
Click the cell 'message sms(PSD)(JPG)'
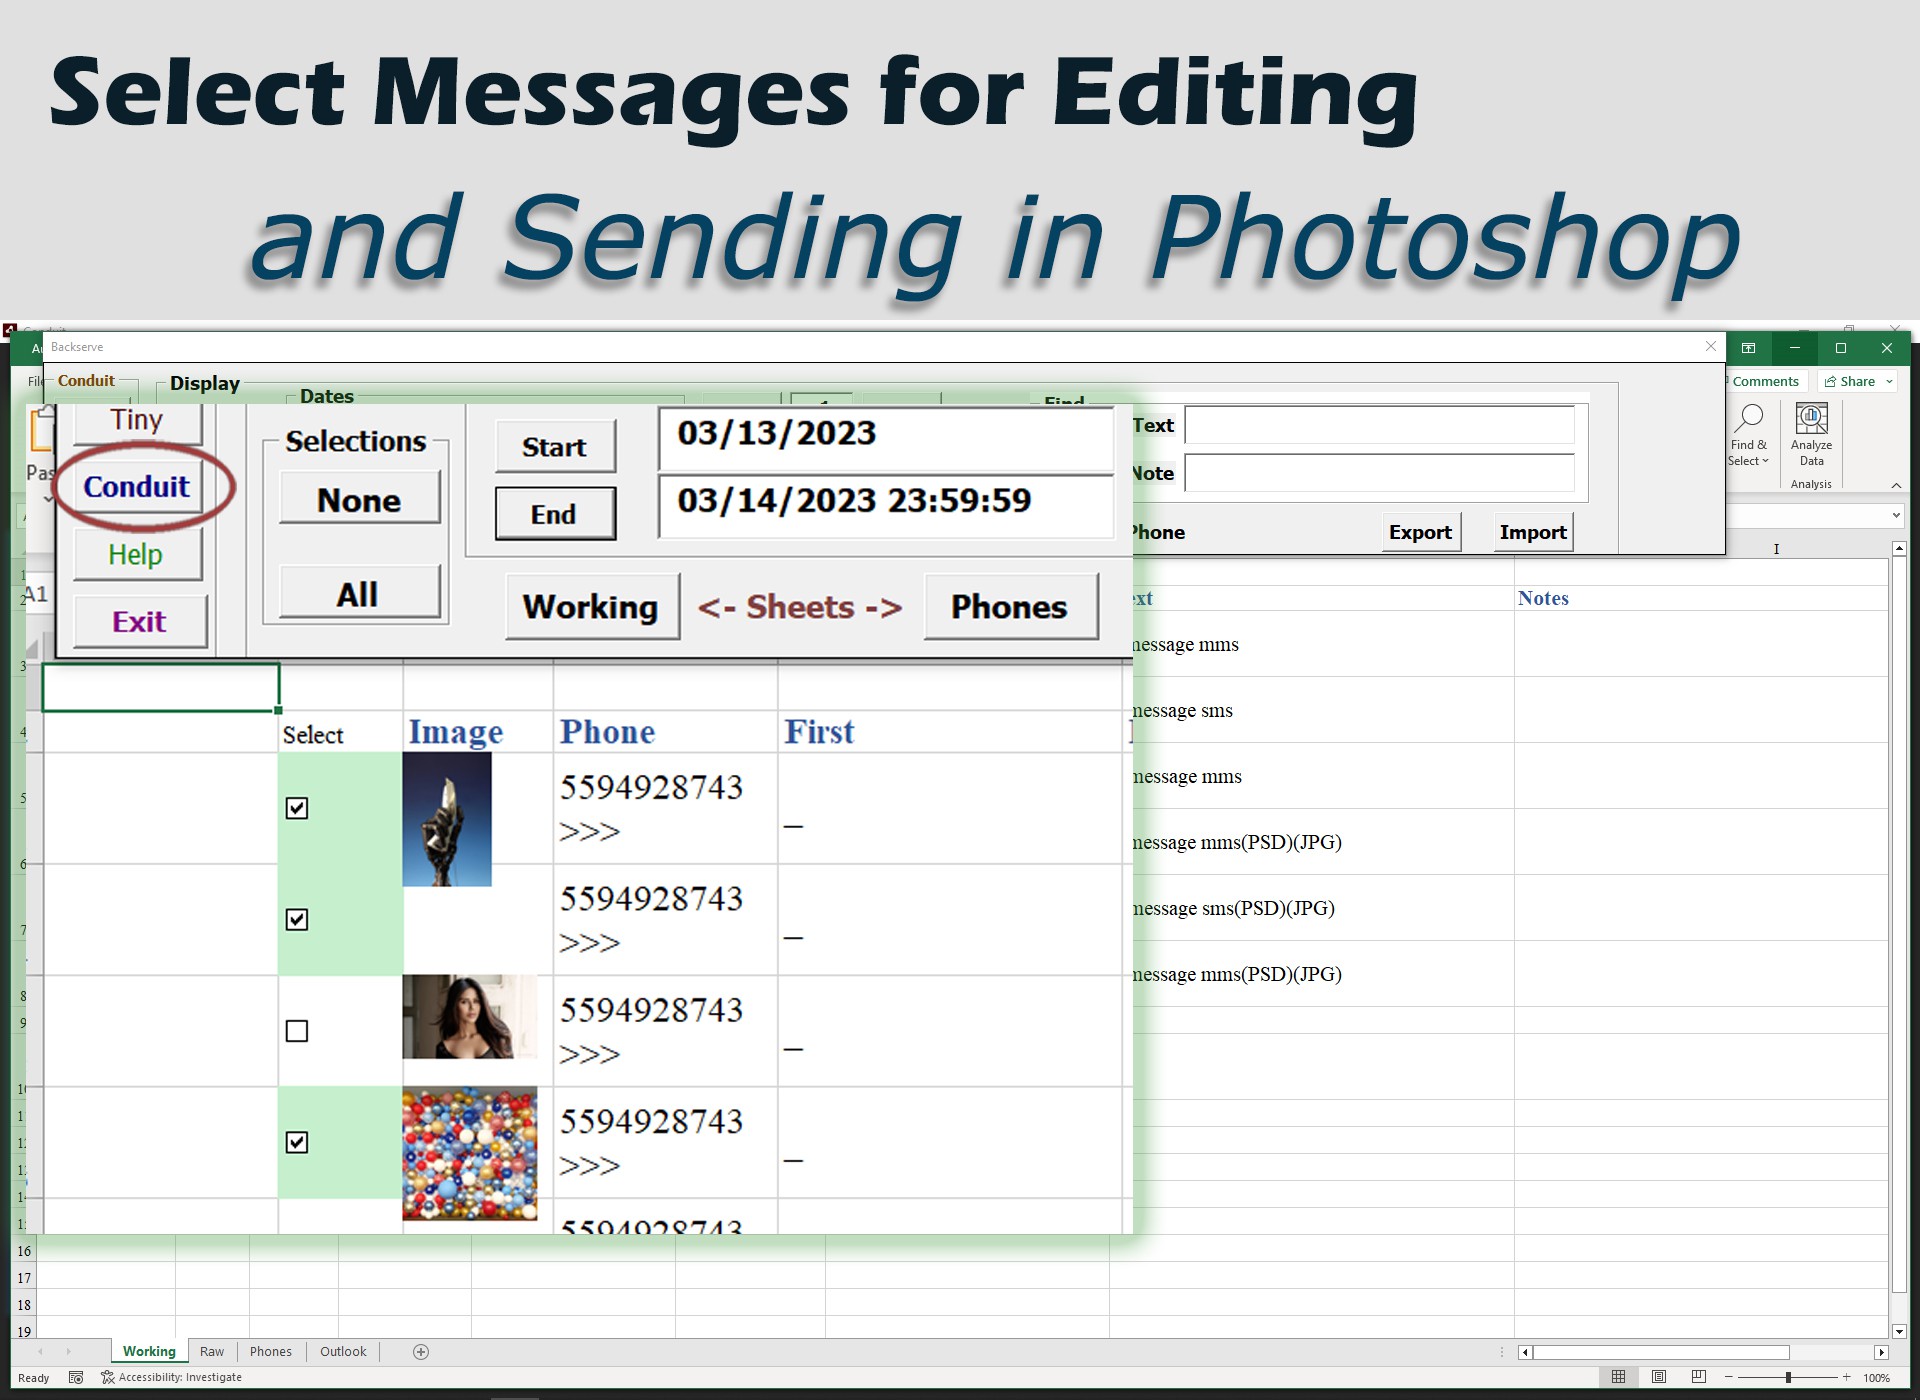tap(1322, 908)
